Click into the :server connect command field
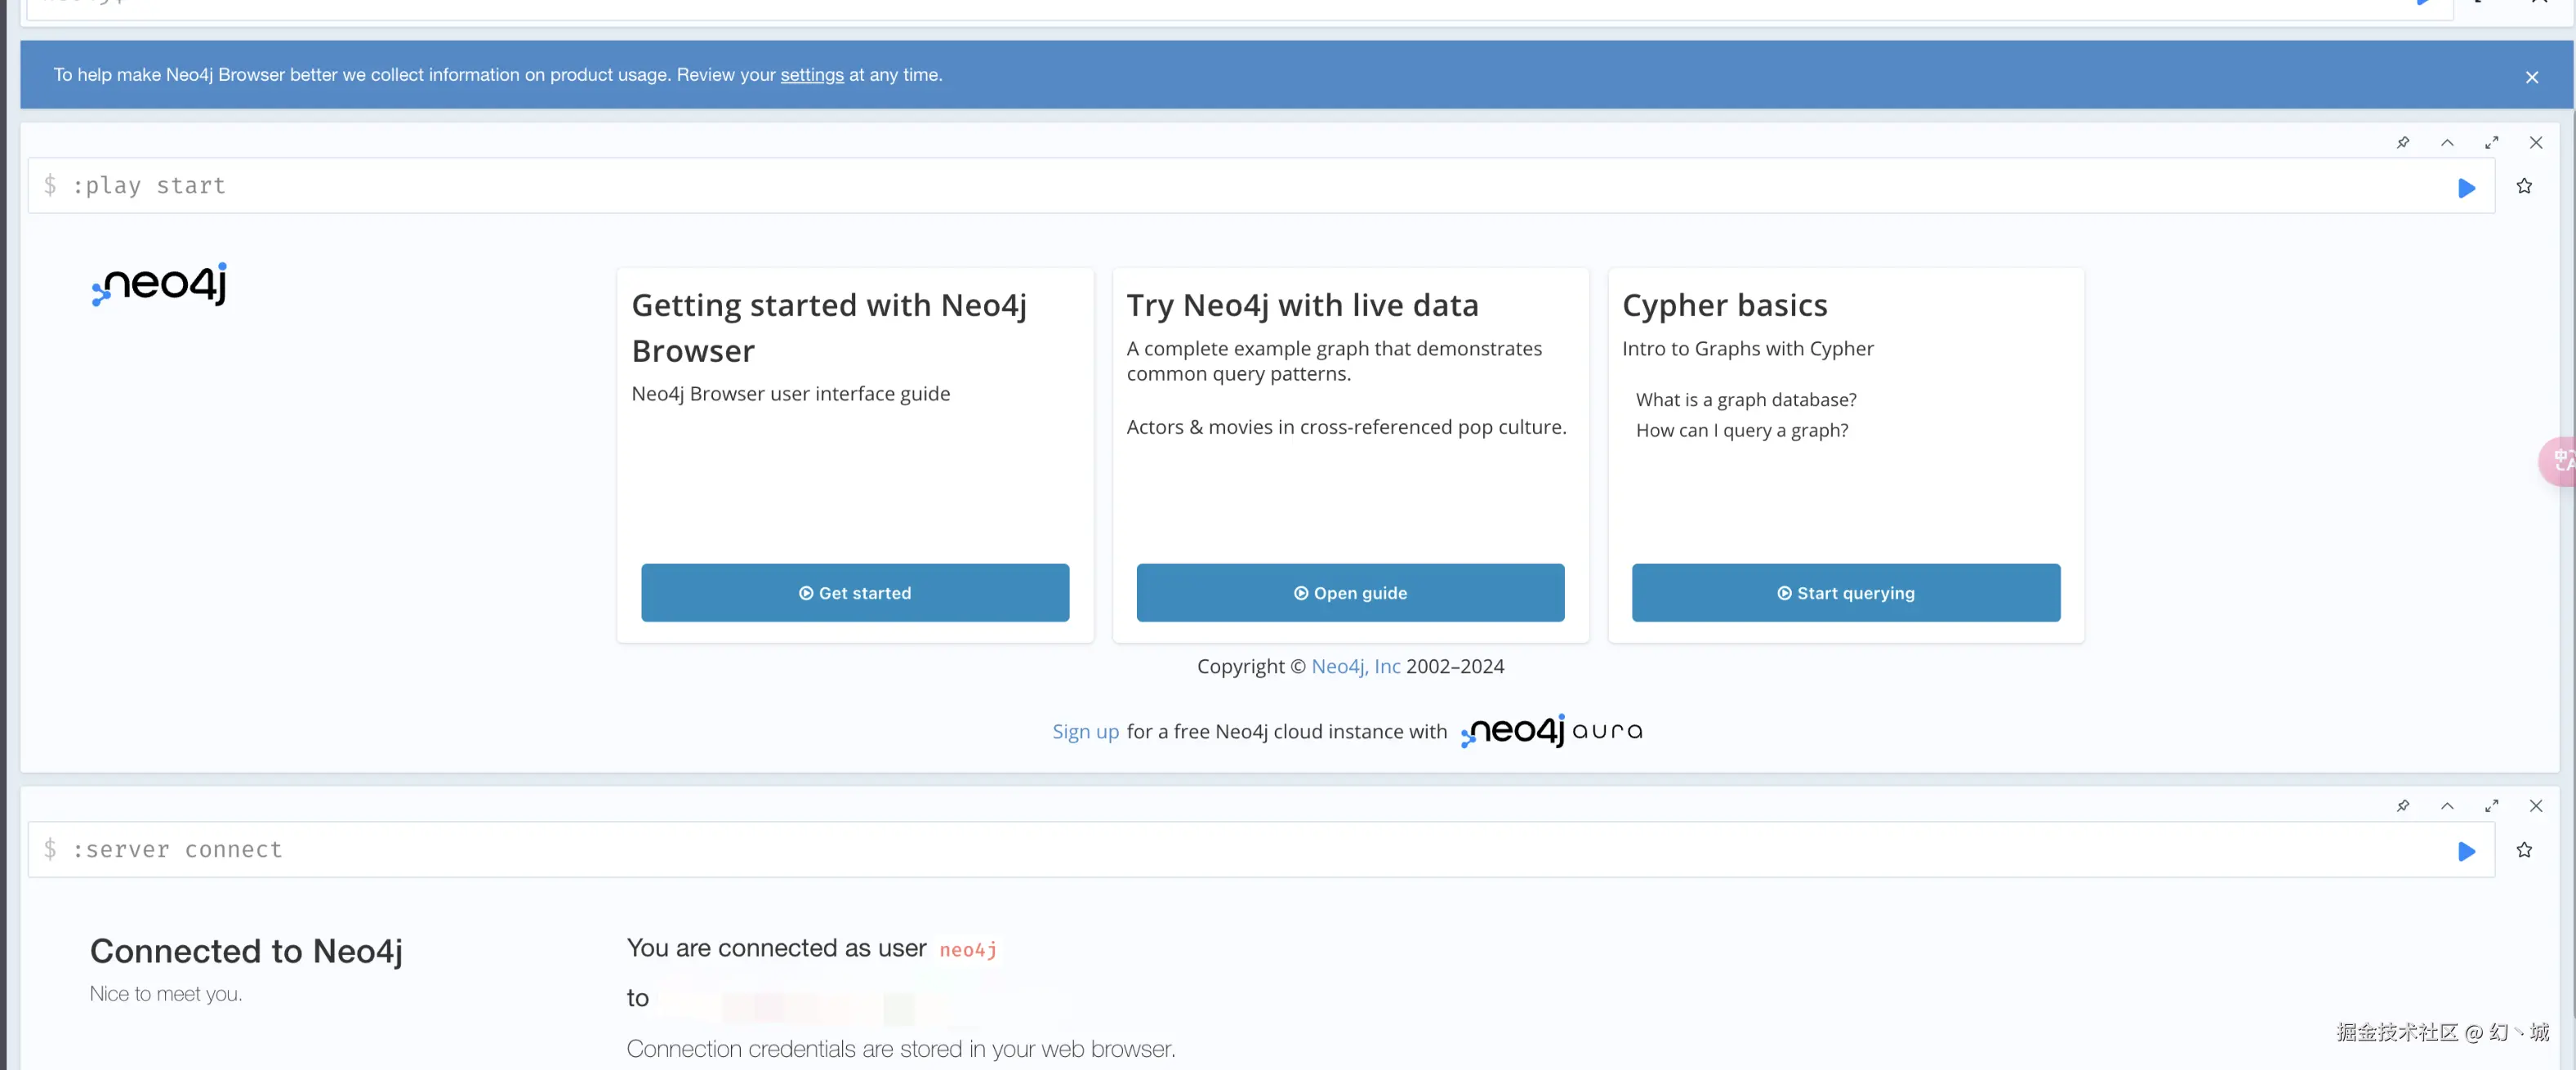The height and width of the screenshot is (1070, 2576). click(1200, 850)
